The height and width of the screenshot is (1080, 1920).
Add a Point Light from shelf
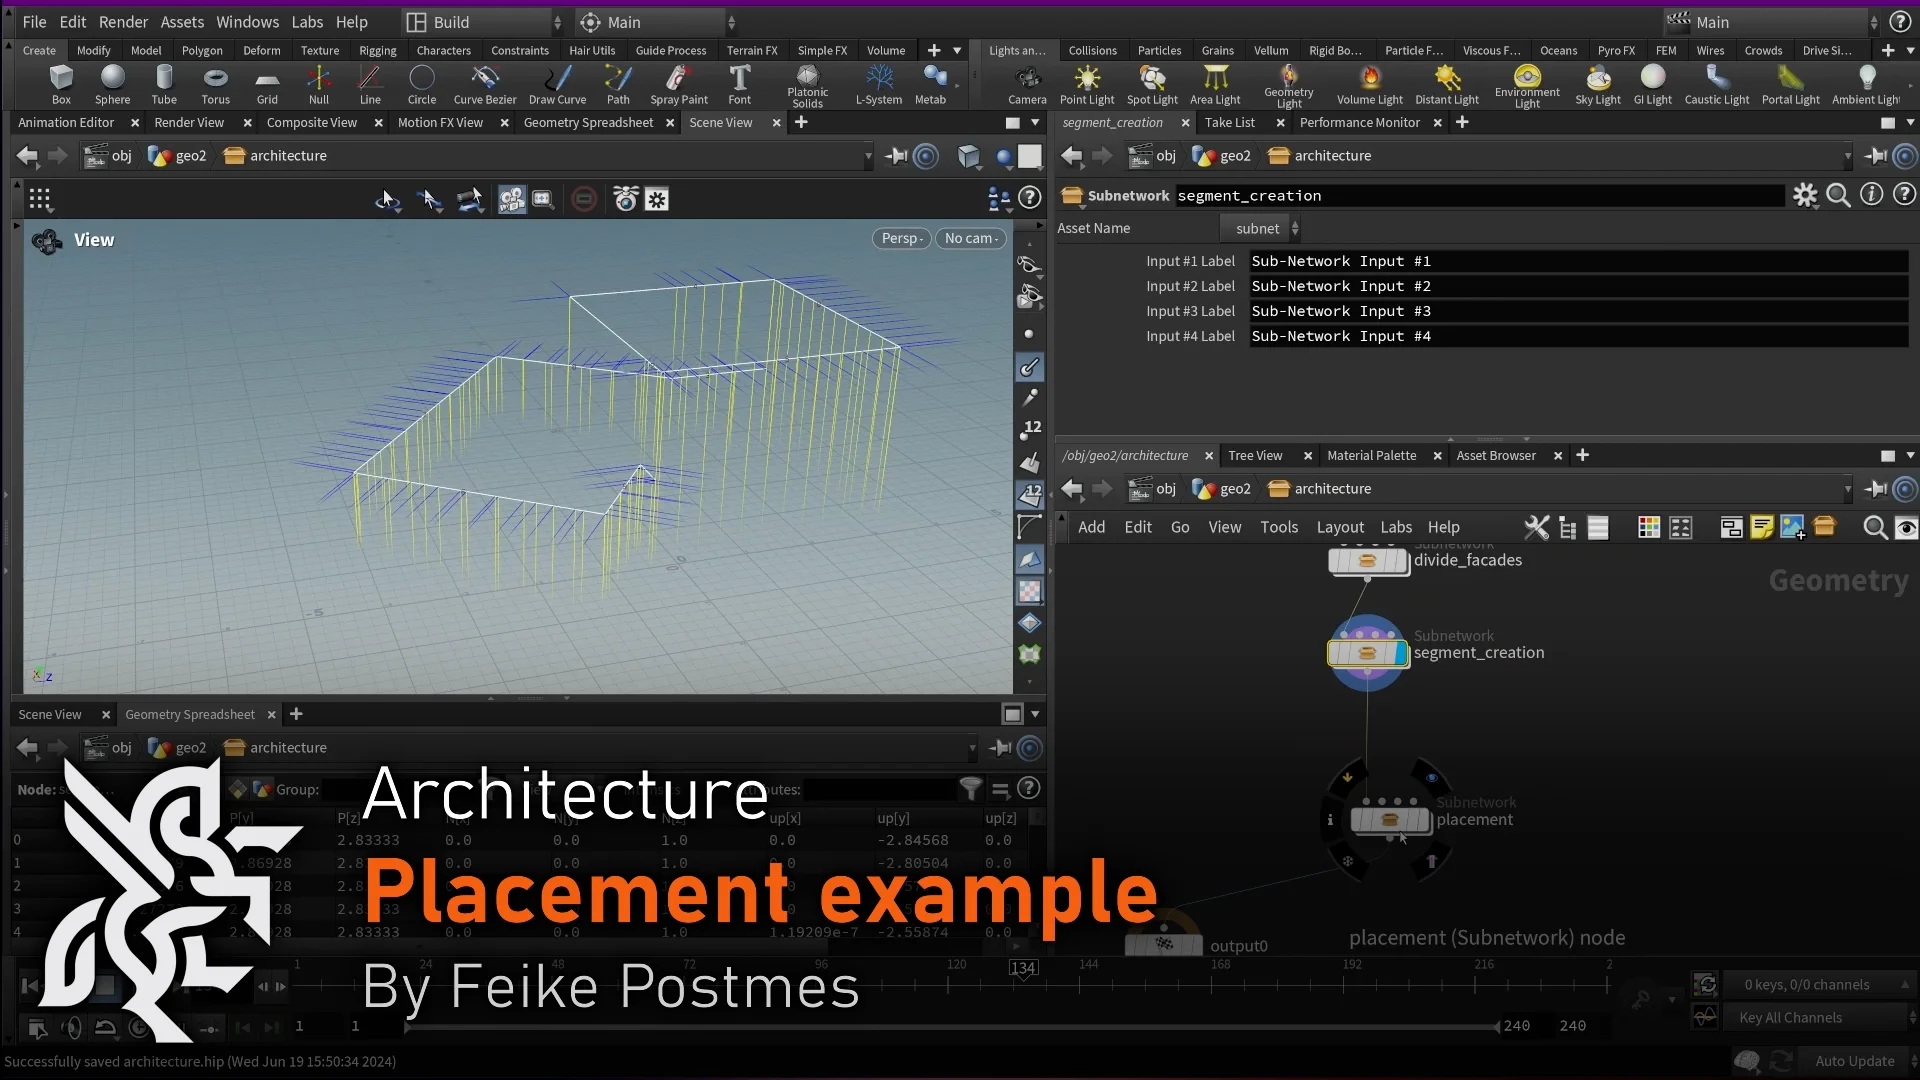[1087, 84]
